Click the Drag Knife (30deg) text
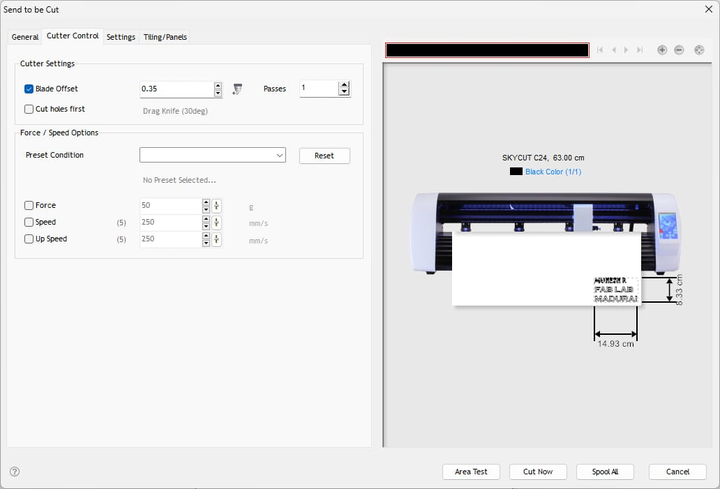The height and width of the screenshot is (489, 720). pyautogui.click(x=175, y=111)
